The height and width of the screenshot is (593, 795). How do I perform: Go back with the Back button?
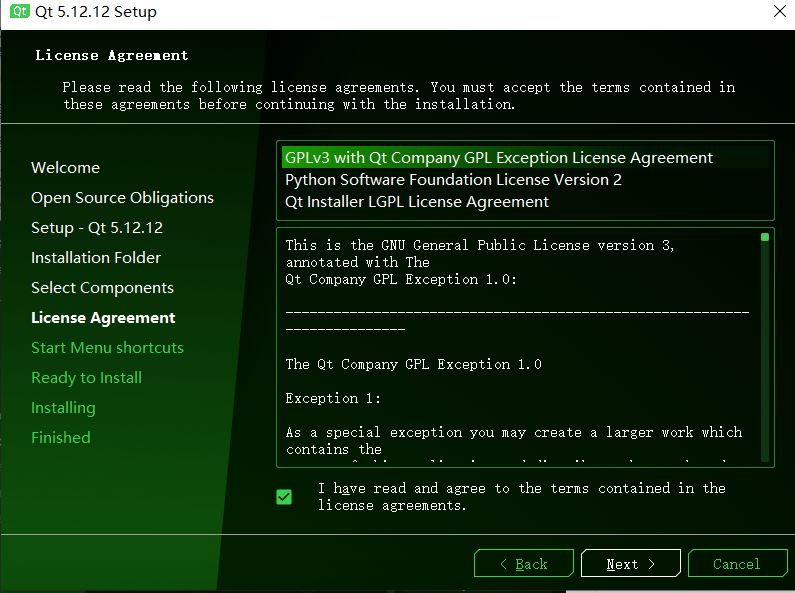tap(524, 564)
